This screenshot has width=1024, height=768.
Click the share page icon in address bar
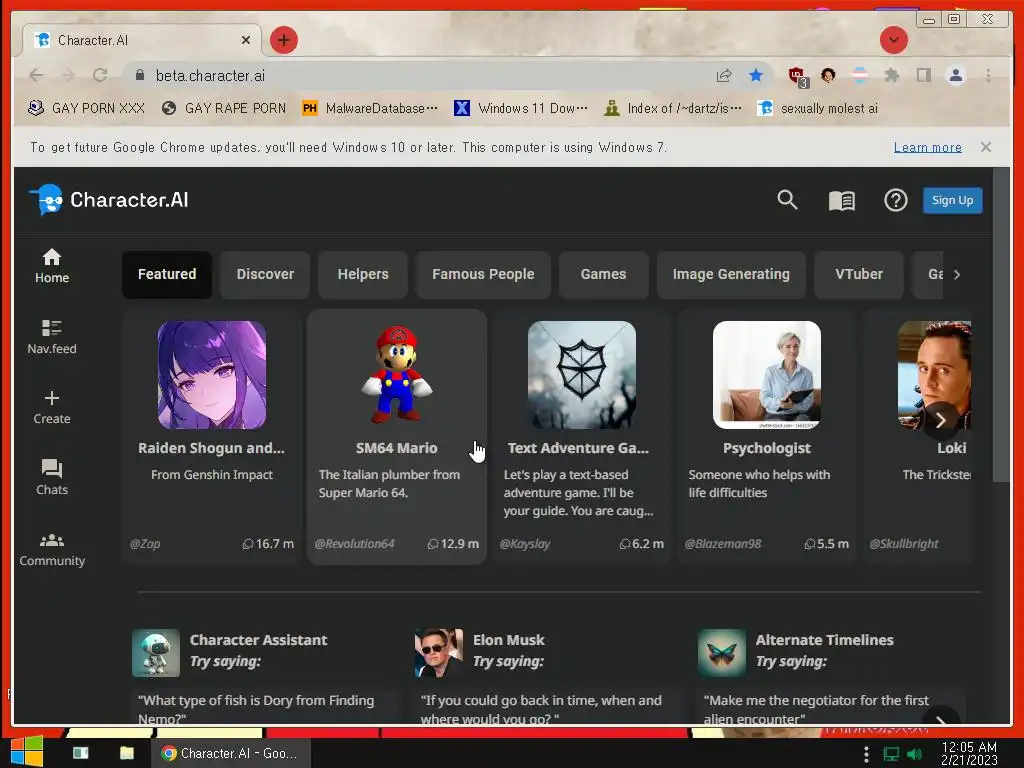click(724, 76)
